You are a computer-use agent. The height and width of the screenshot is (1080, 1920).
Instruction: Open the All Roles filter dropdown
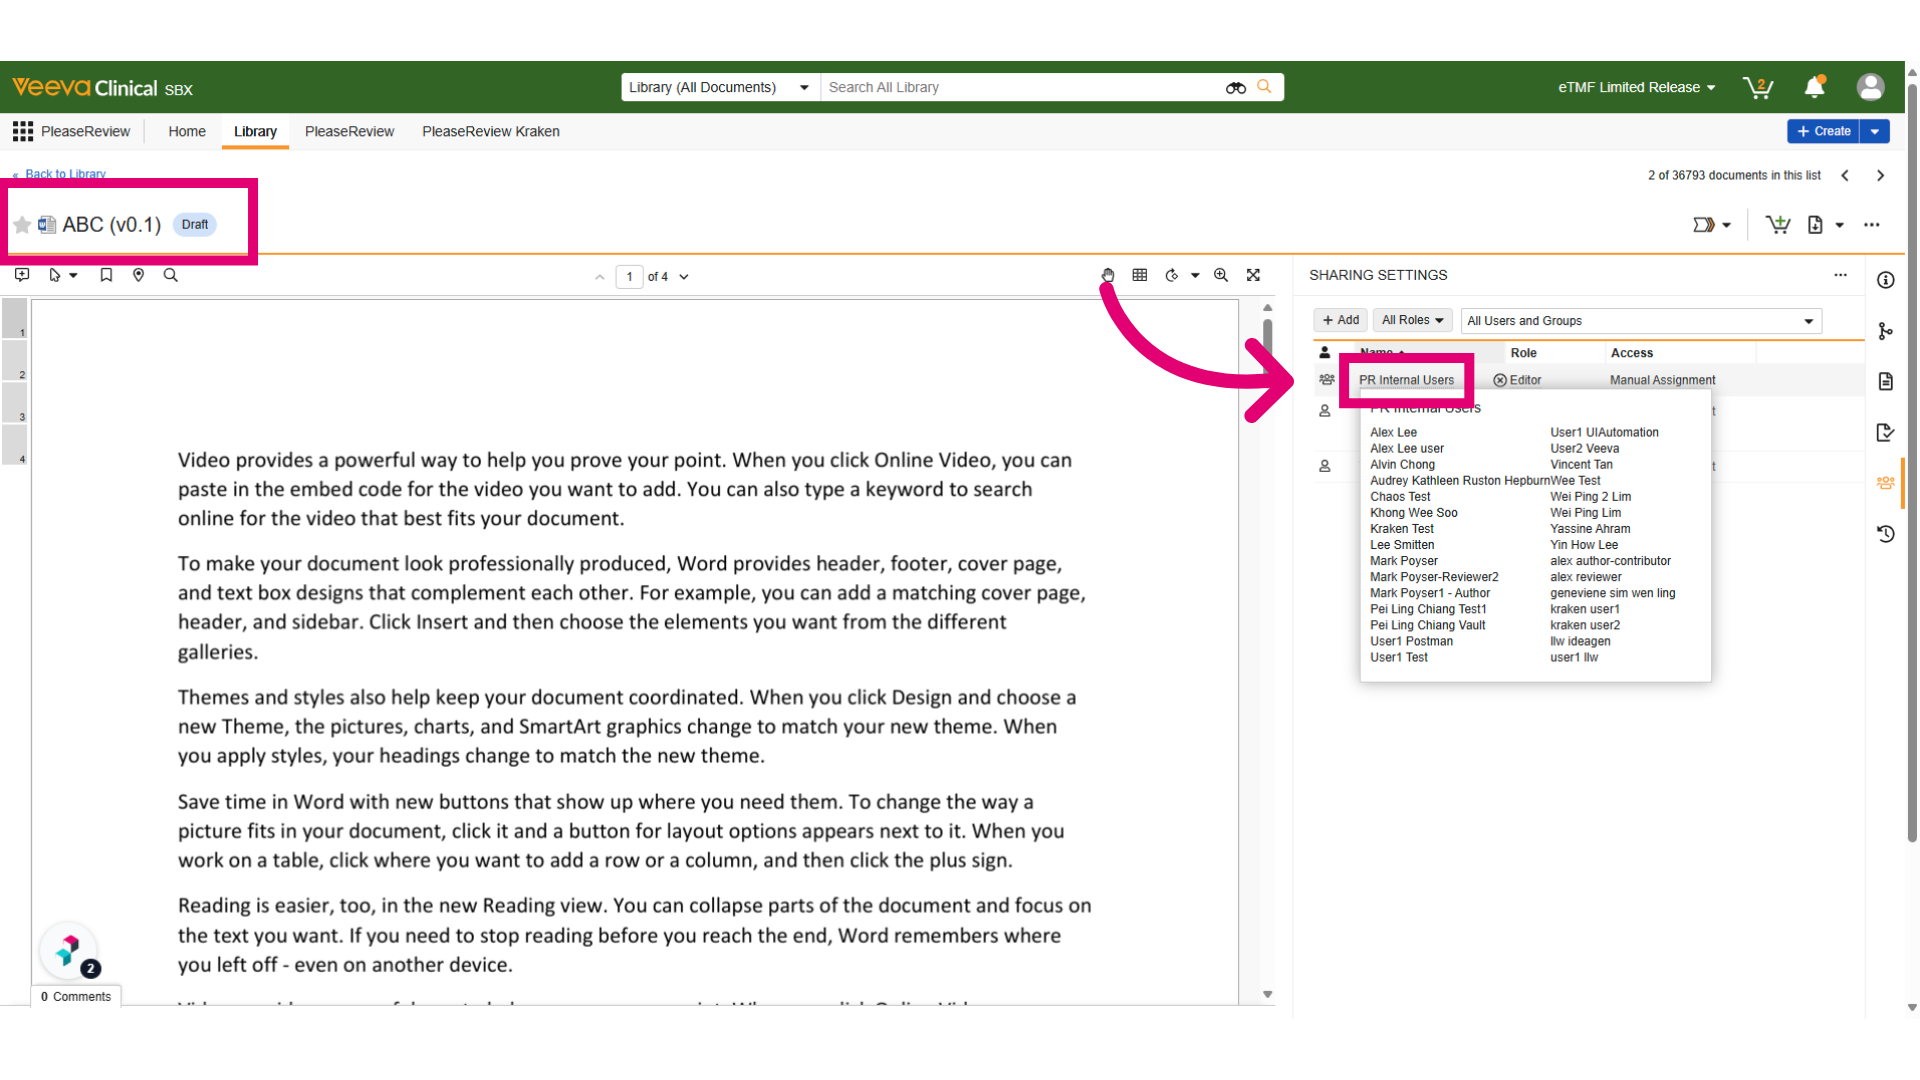1412,320
